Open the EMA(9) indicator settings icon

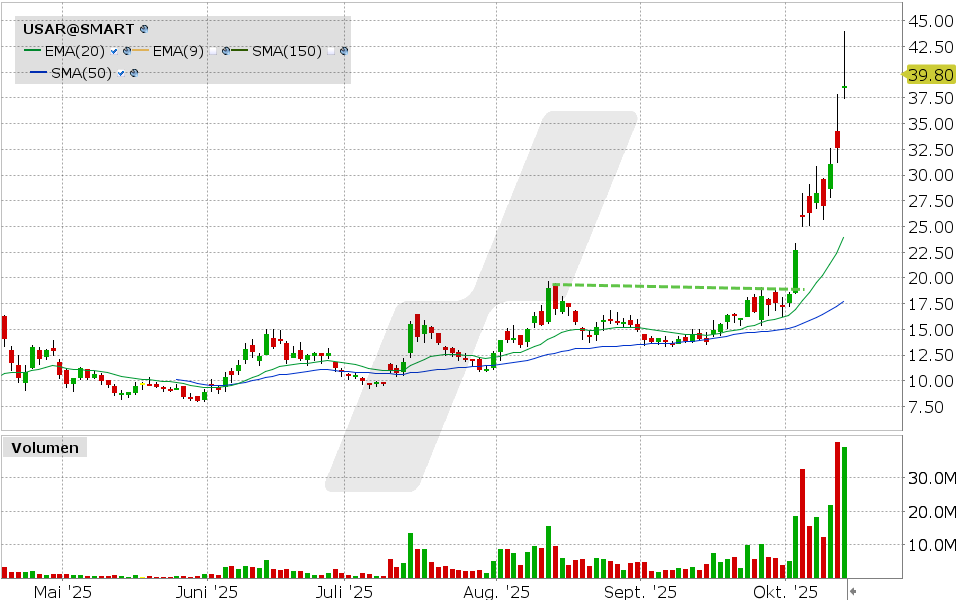click(226, 51)
